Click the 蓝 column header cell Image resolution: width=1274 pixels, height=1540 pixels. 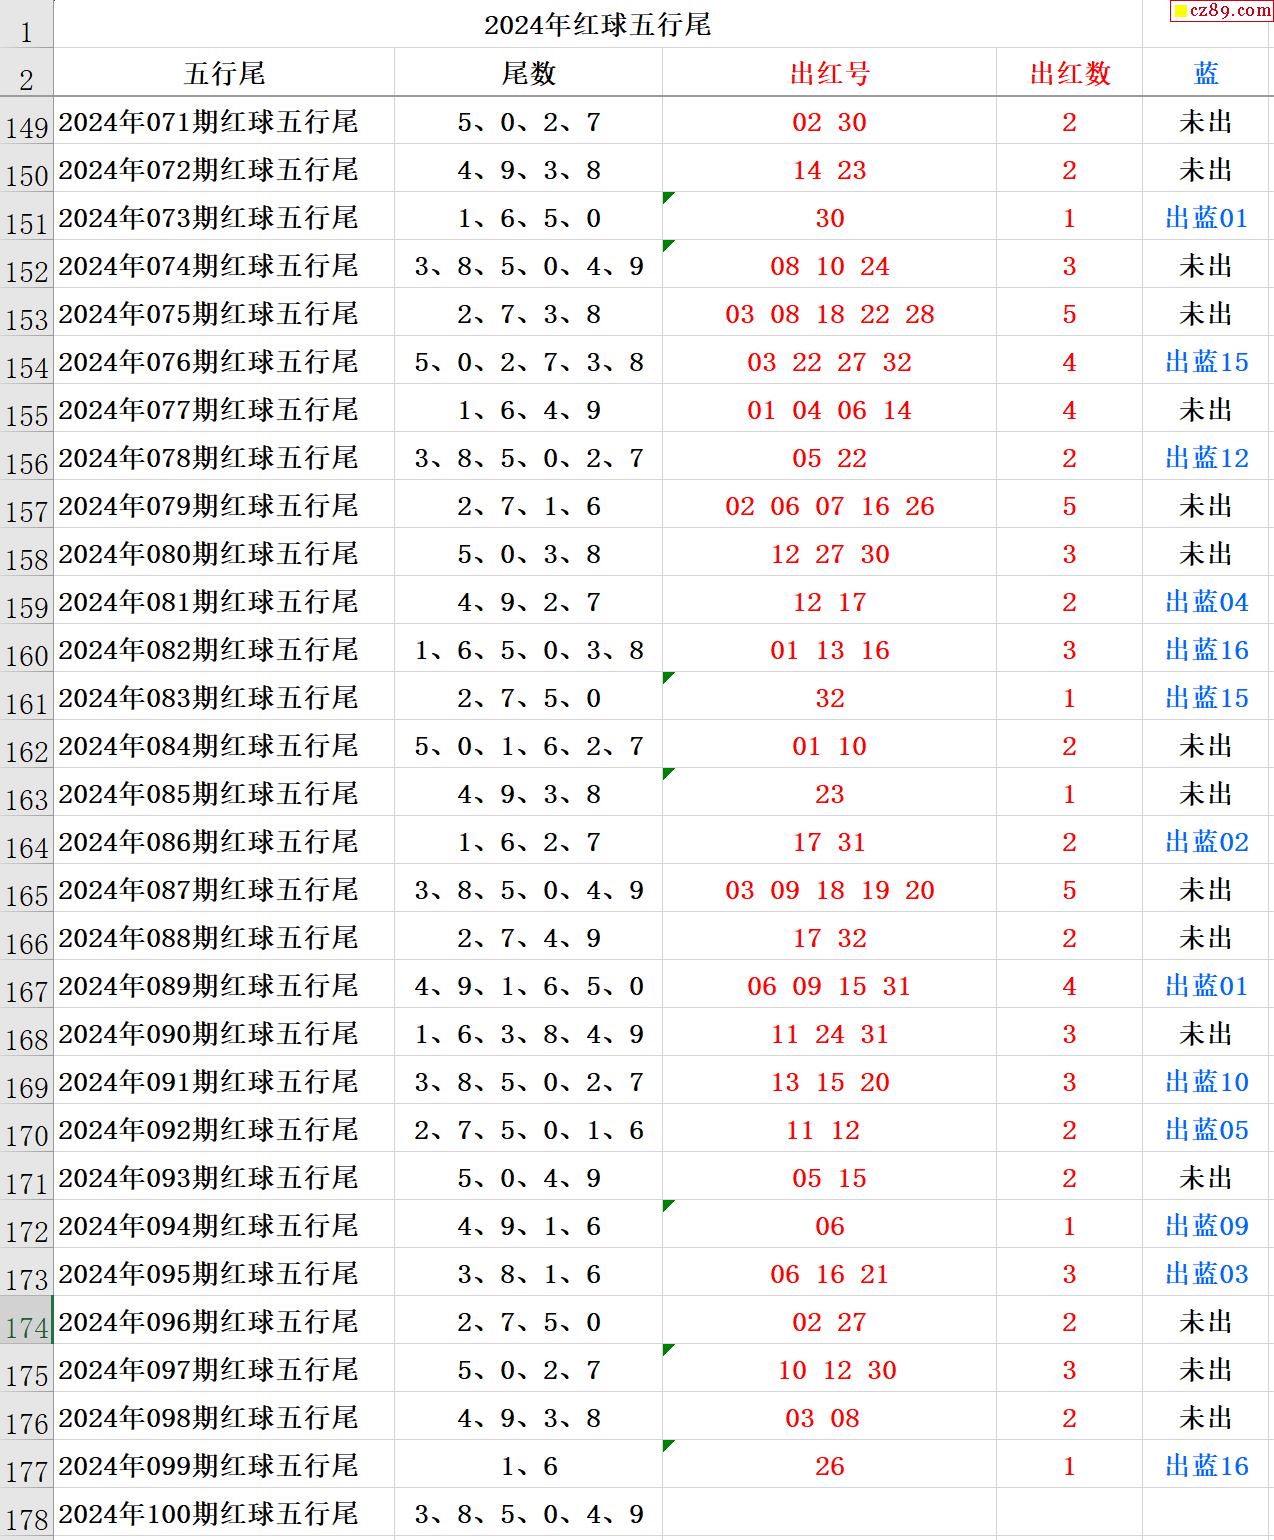(x=1206, y=73)
